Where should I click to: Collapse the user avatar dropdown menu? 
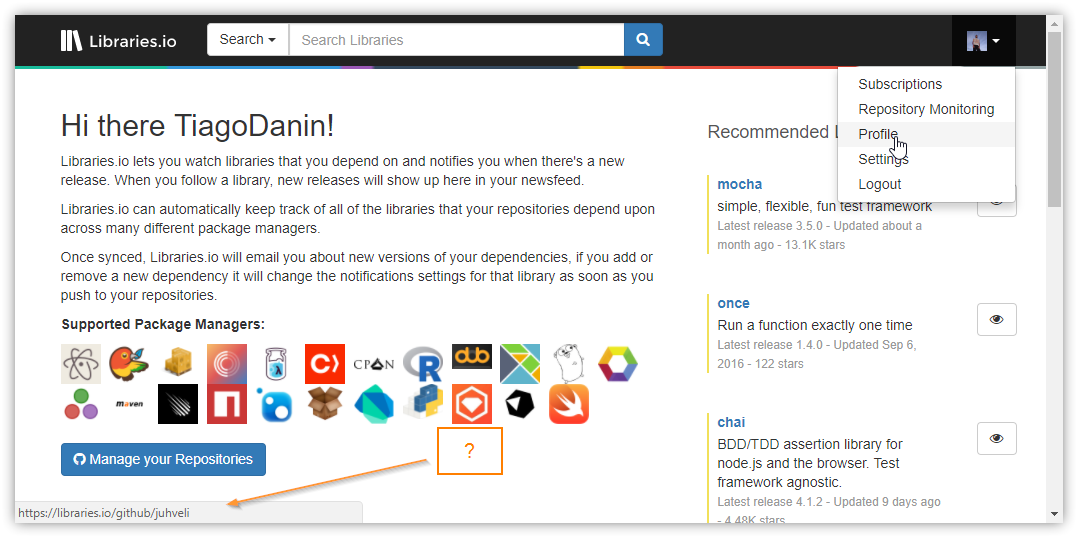(983, 41)
